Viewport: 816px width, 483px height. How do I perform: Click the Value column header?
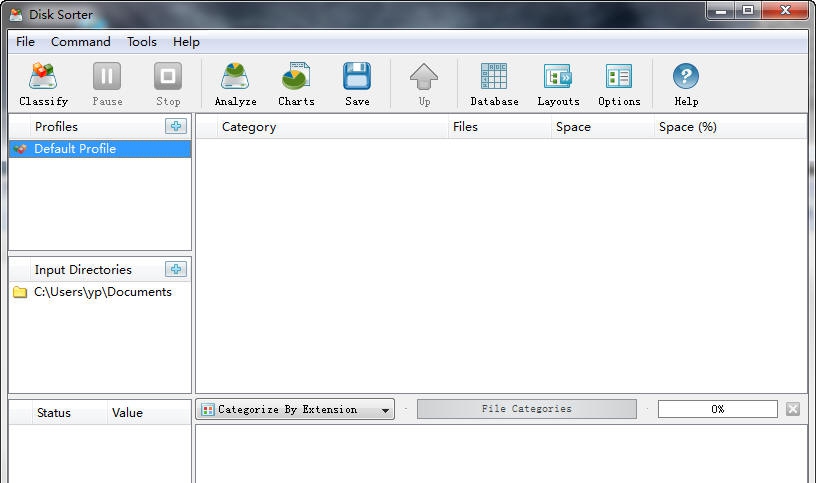tap(149, 413)
